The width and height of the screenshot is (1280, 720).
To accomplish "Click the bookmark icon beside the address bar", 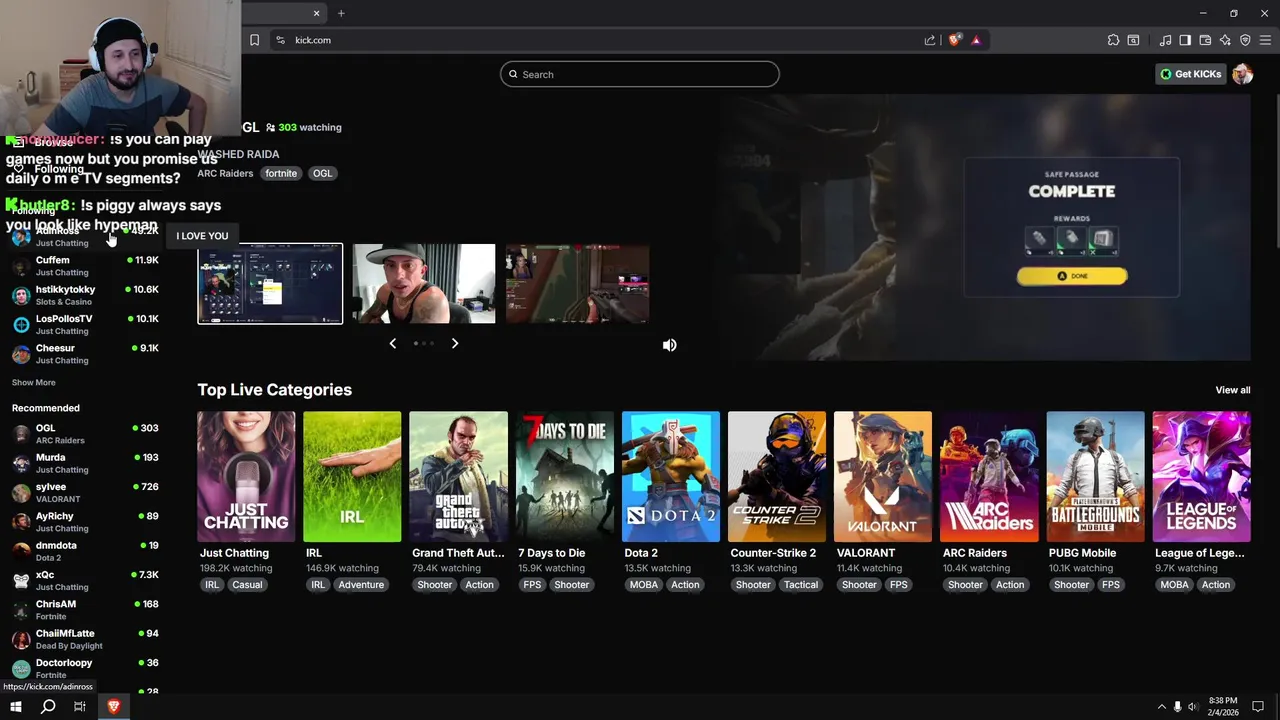I will point(254,40).
